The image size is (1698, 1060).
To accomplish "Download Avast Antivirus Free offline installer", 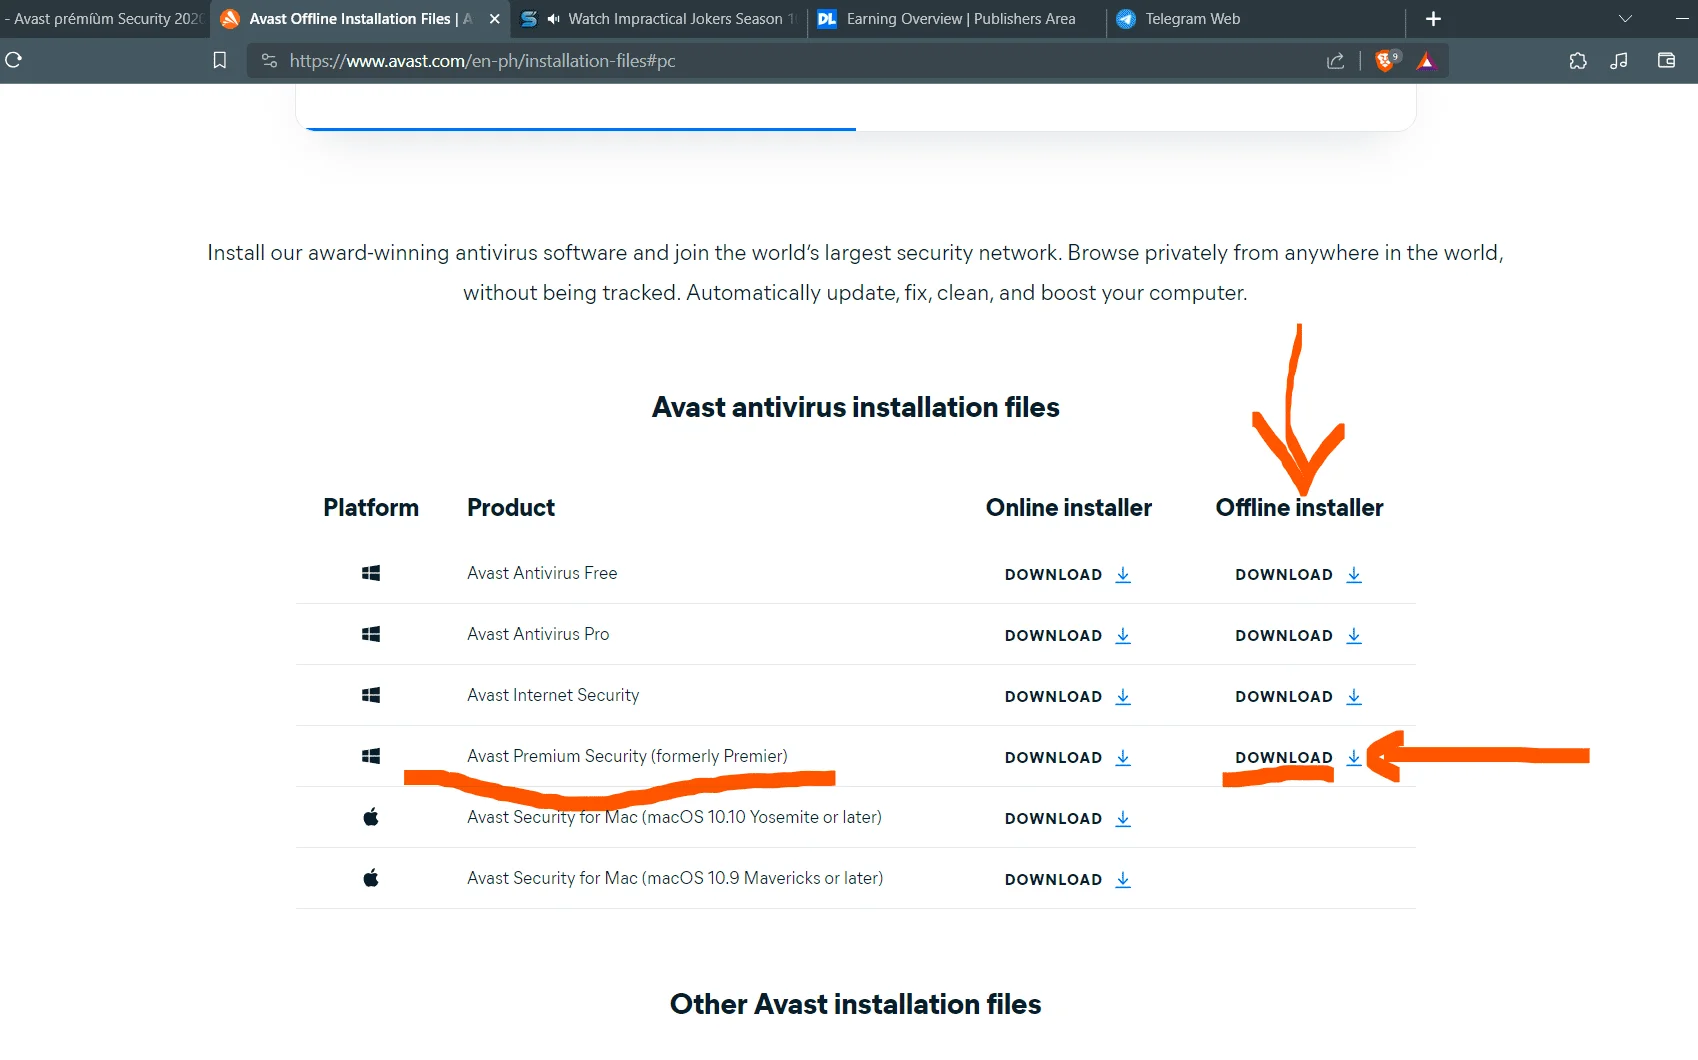I will [1299, 575].
